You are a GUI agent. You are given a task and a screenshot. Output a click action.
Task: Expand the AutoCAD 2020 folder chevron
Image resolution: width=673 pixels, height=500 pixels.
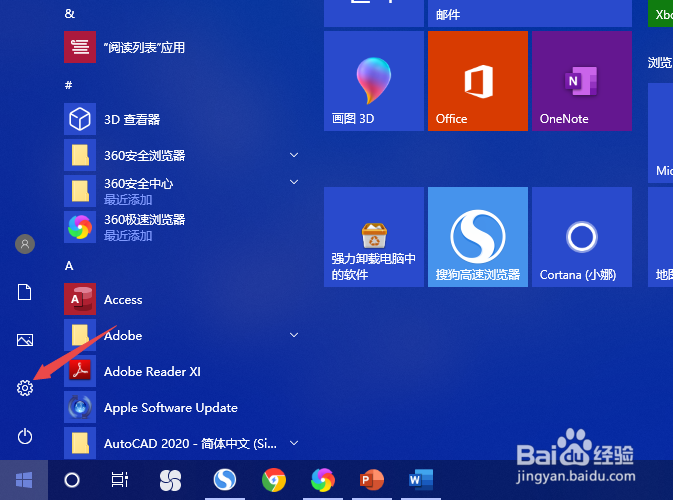294,443
